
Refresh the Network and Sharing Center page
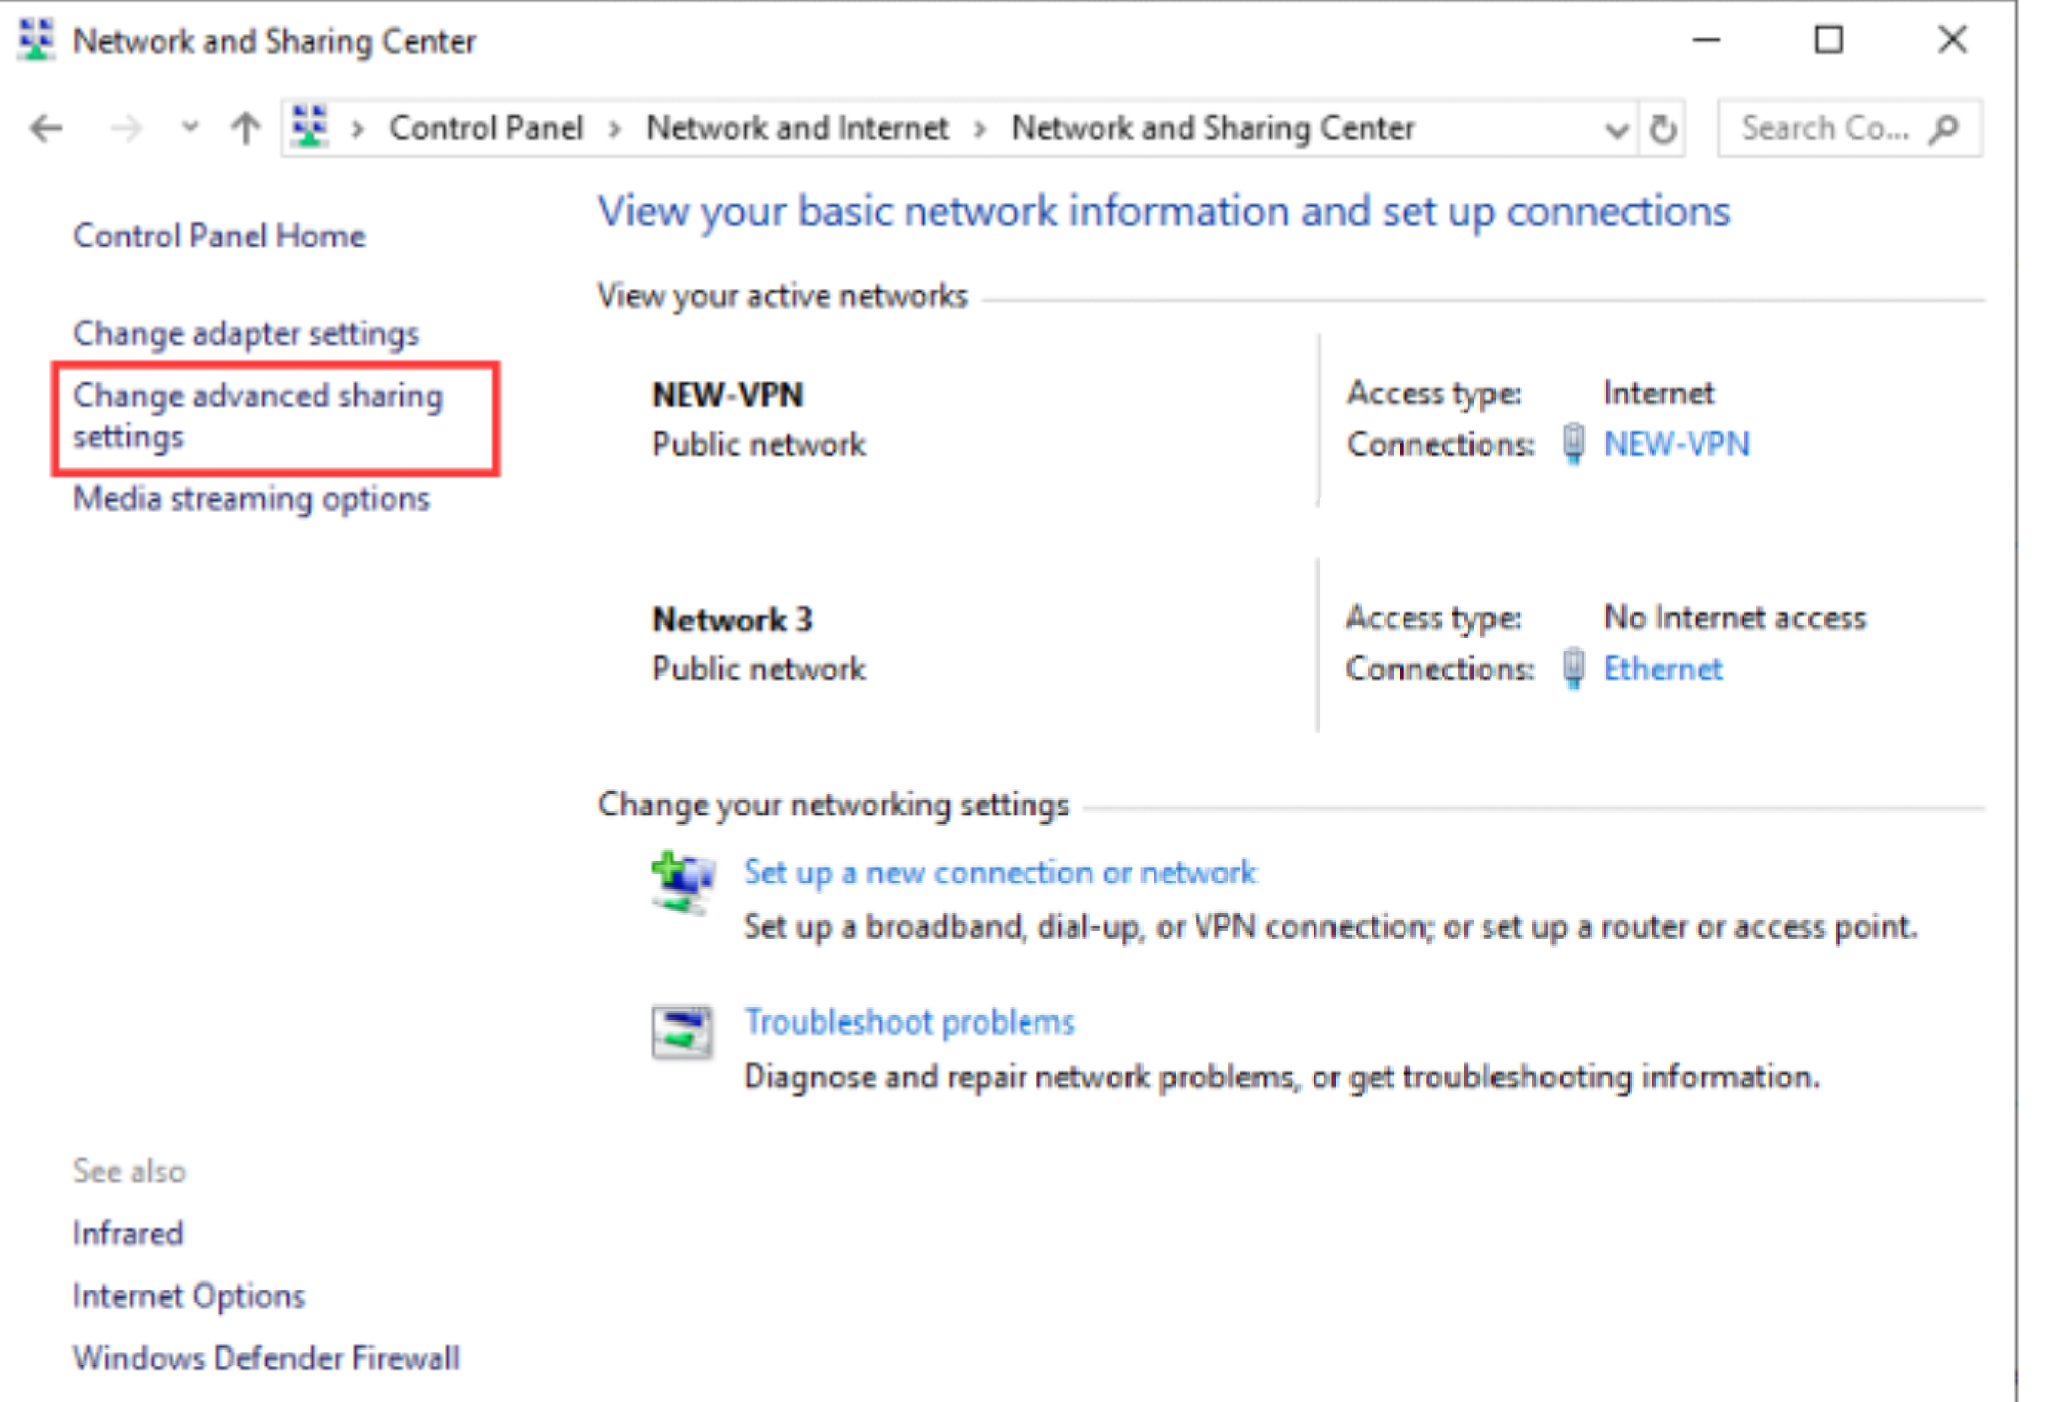pos(1662,128)
